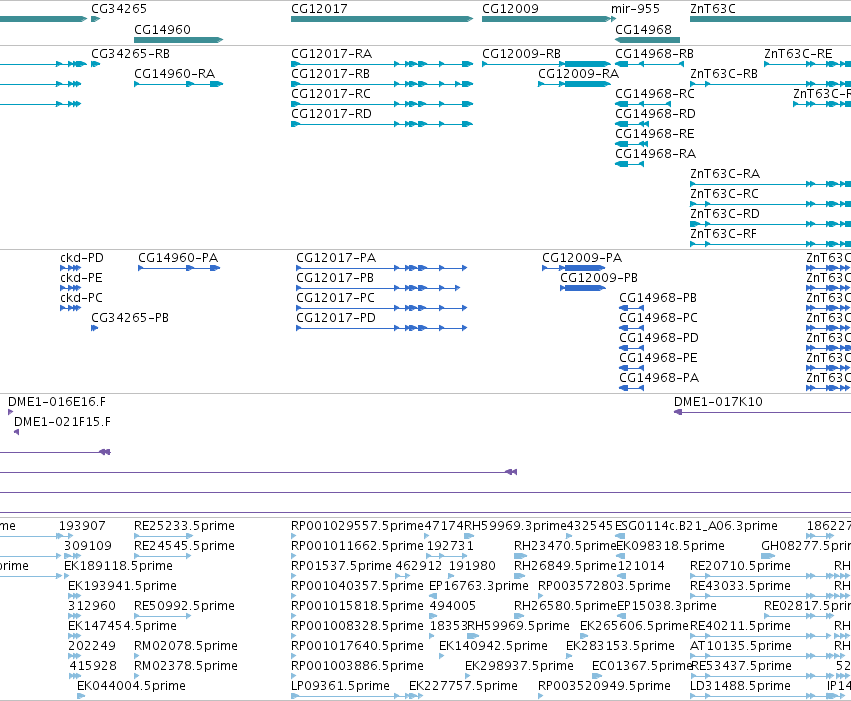The height and width of the screenshot is (701, 851).
Task: Open protein CG14968-PC
Action: pyautogui.click(x=658, y=318)
